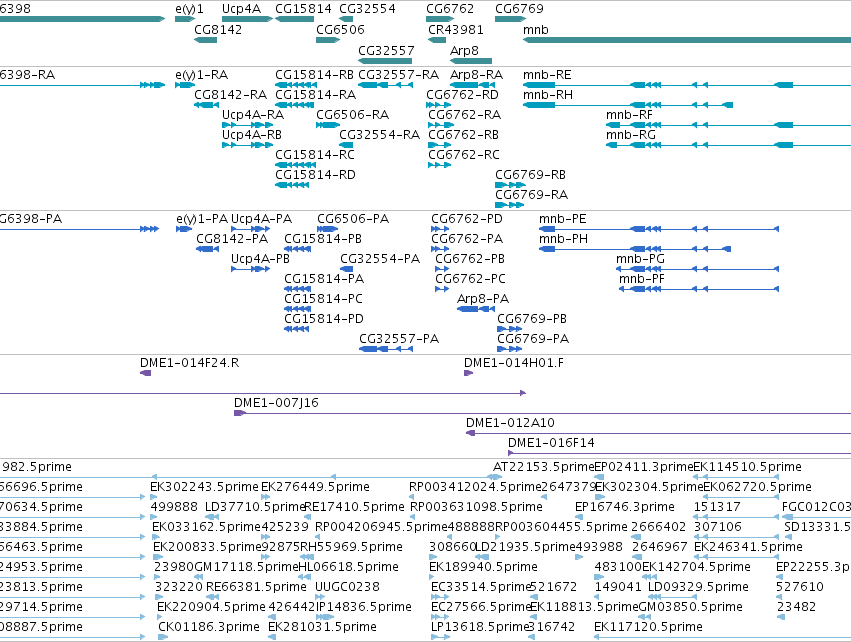Viewport: 851px width, 642px height.
Task: Select EST EK117120.5prime
Action: (648, 627)
